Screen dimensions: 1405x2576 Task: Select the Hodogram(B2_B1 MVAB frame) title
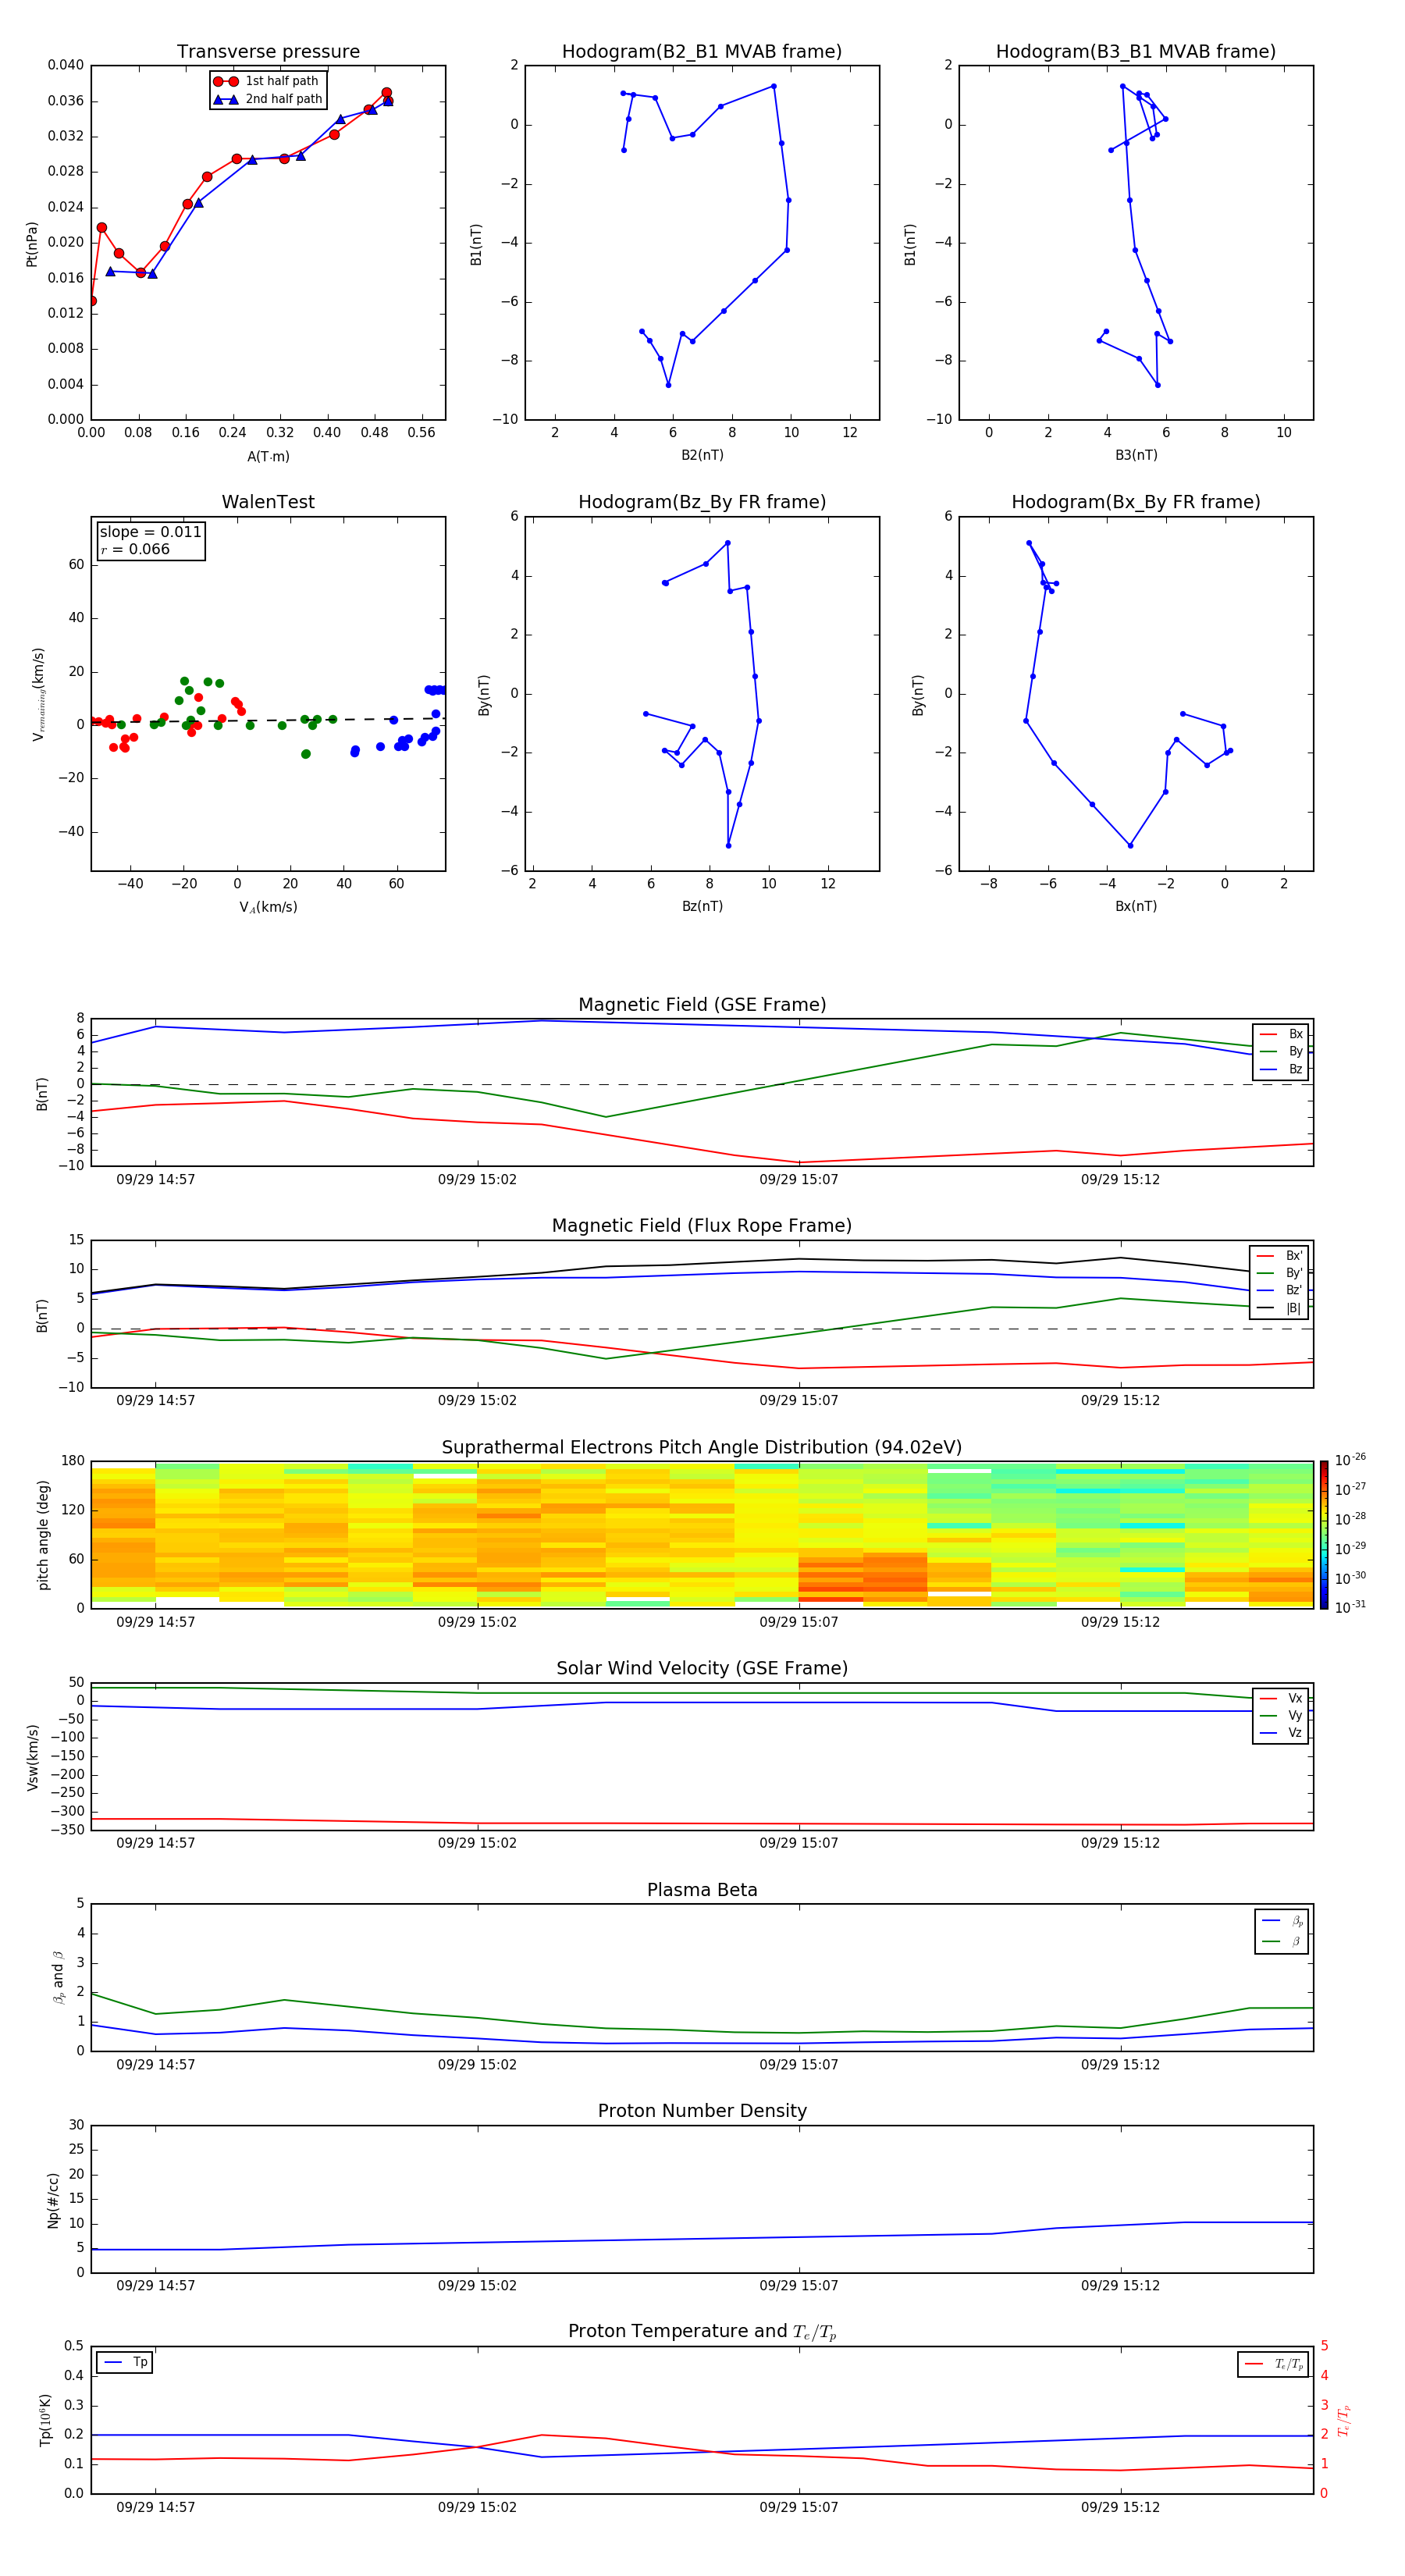pyautogui.click(x=701, y=52)
